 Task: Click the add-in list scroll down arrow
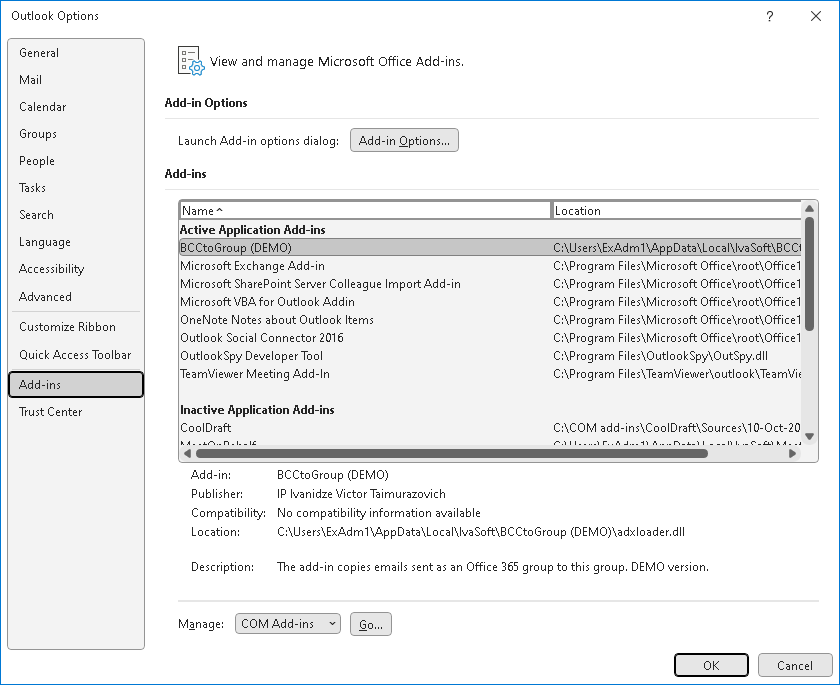pos(809,436)
